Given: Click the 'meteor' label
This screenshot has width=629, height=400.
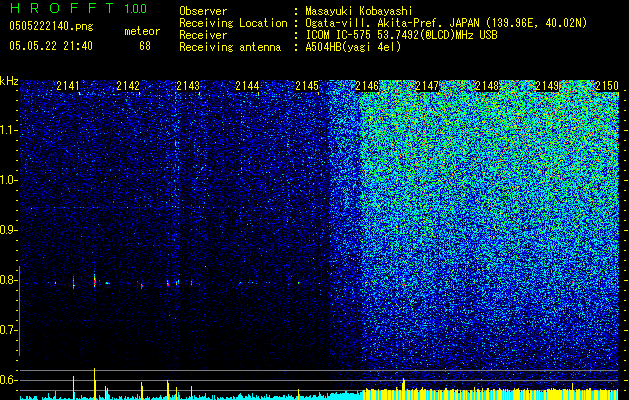Looking at the screenshot, I should point(142,32).
